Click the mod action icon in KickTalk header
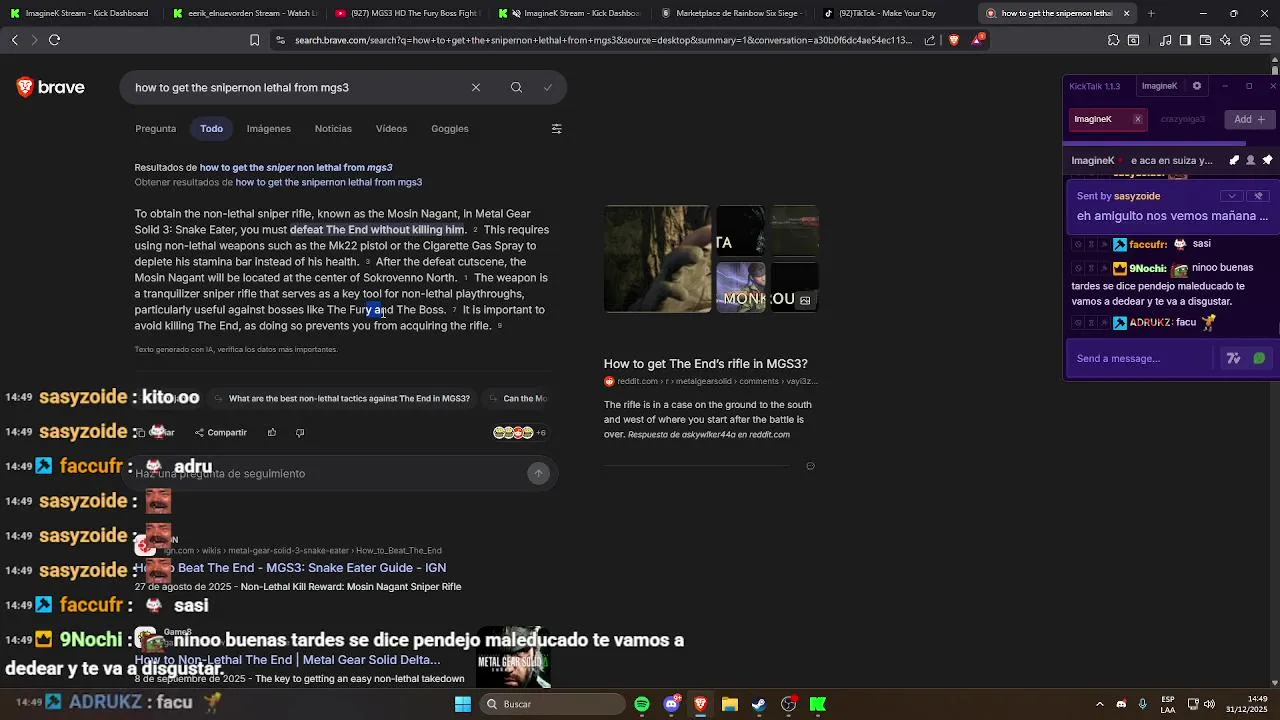 (x=1234, y=160)
